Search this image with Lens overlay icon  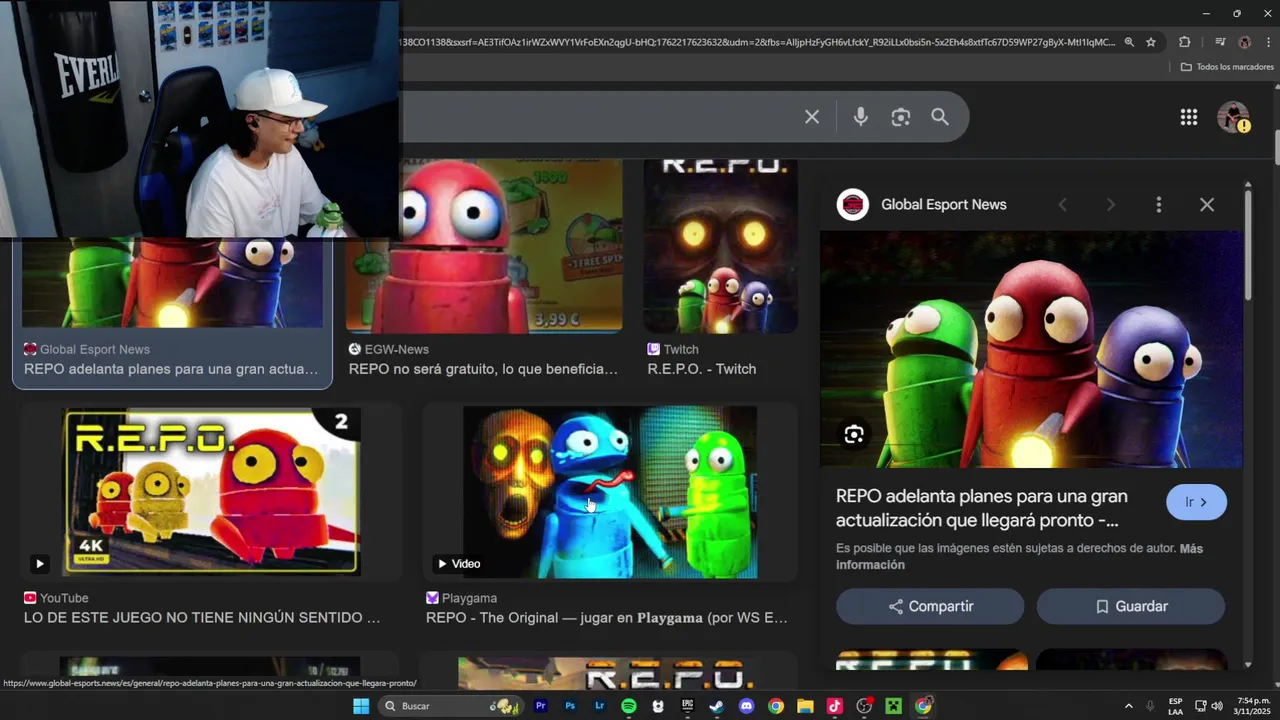(x=854, y=434)
